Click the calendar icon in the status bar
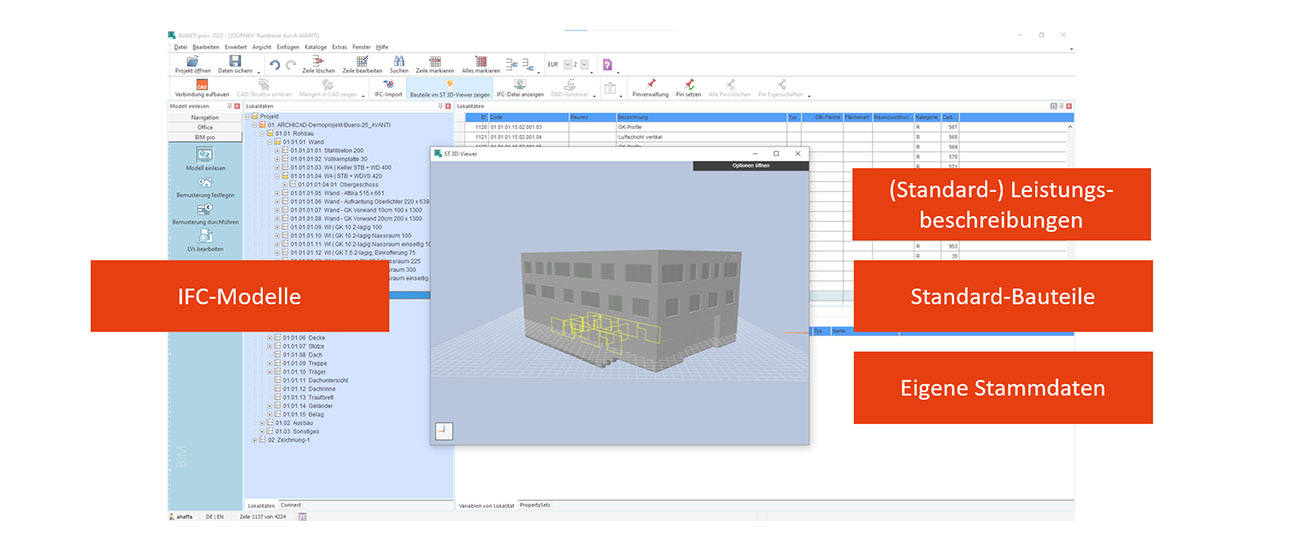Viewport: 1300px width, 551px height. pyautogui.click(x=303, y=516)
